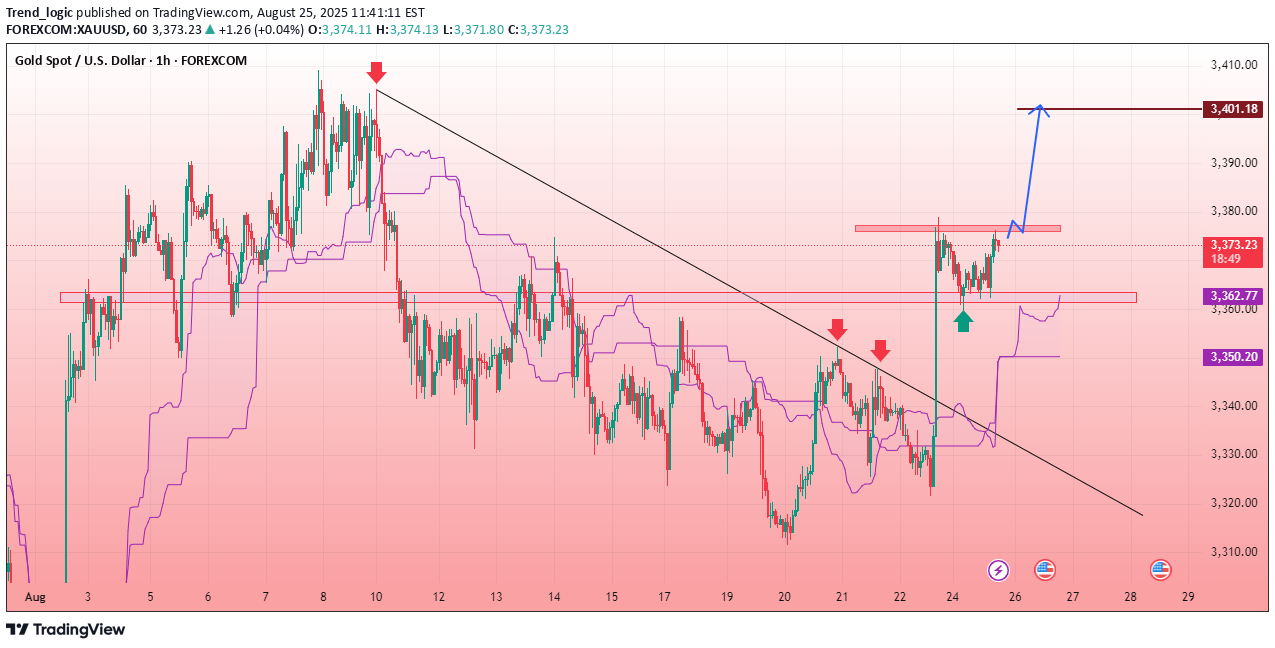
Task: Select the purple 3,350.20 indicator label
Action: [x=1233, y=356]
